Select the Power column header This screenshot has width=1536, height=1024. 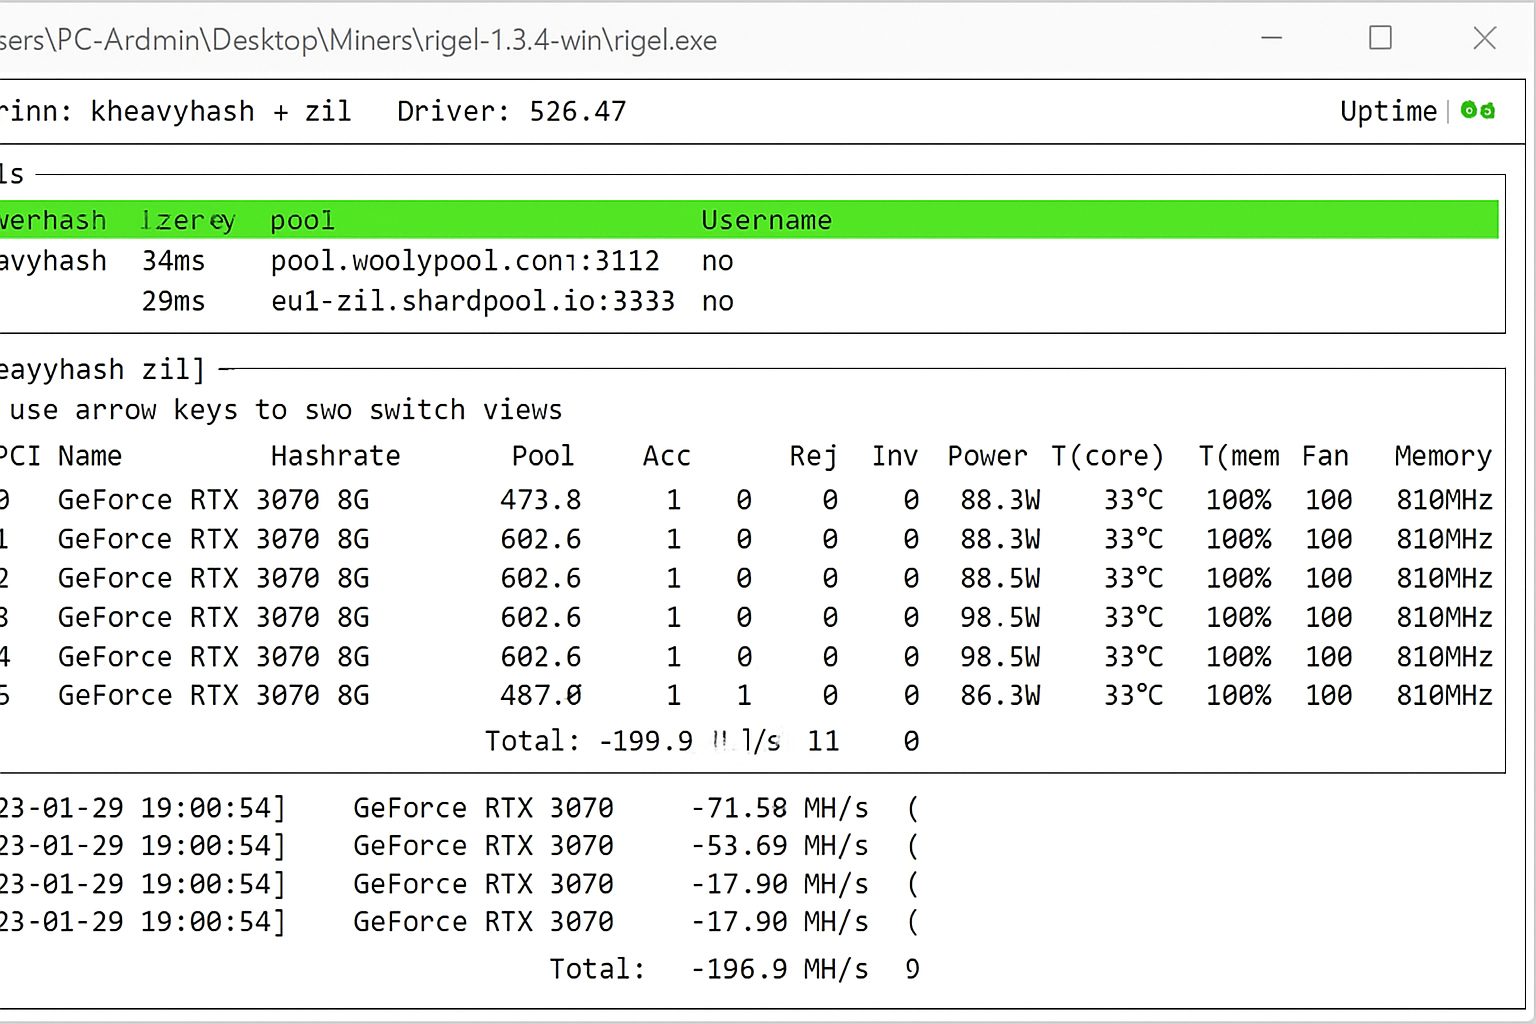tap(986, 456)
